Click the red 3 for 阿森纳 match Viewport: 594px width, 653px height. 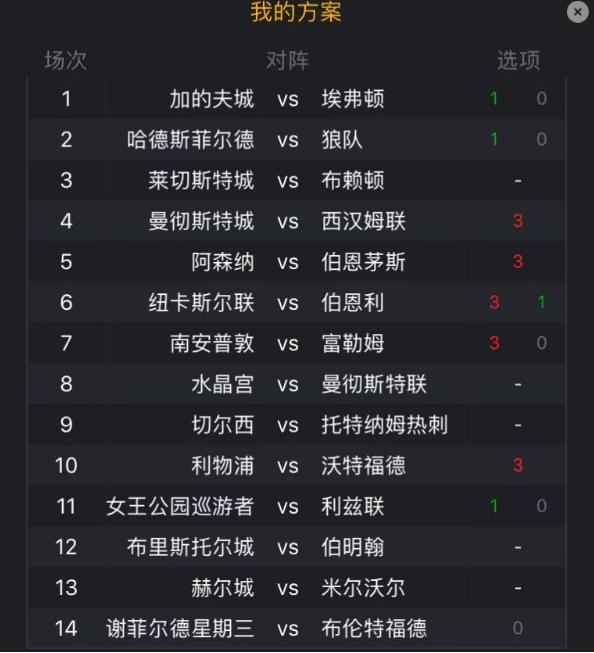pos(518,262)
